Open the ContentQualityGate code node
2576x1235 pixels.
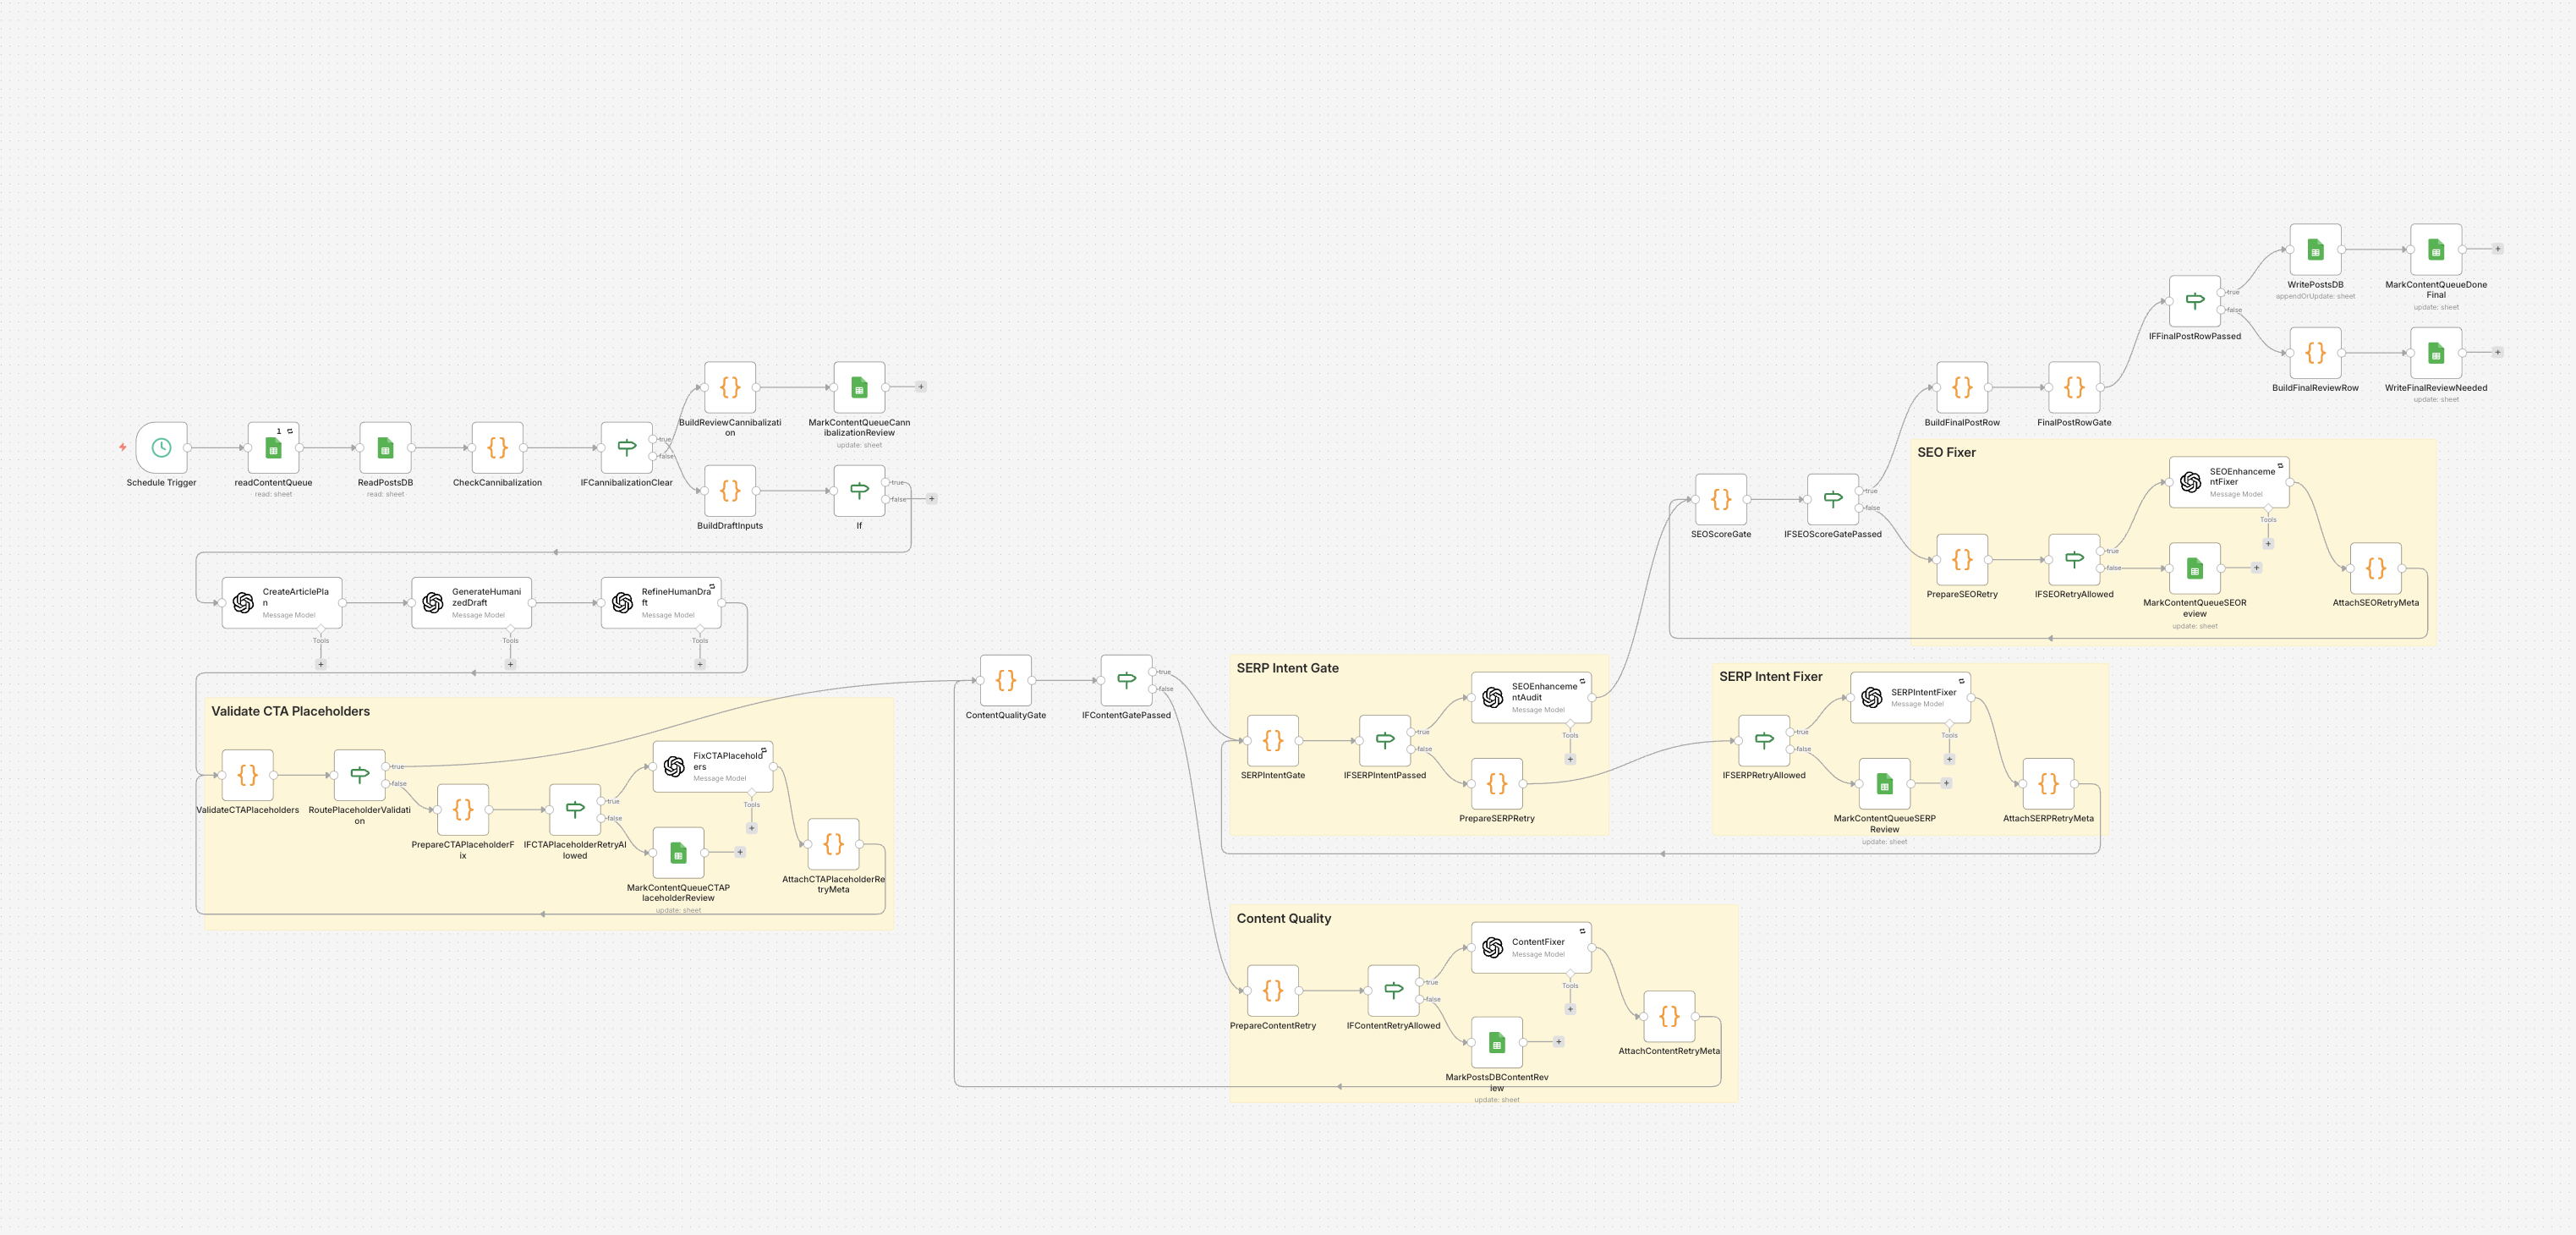(1006, 681)
